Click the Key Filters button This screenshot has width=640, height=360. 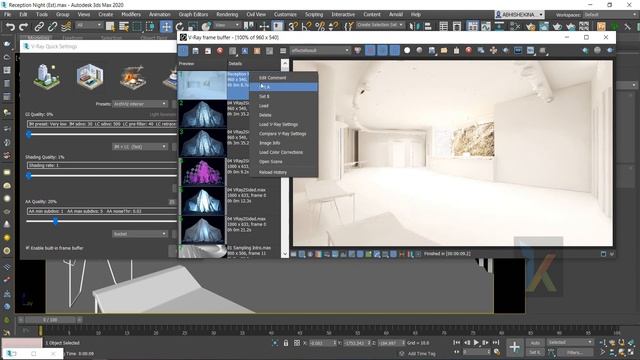click(575, 352)
